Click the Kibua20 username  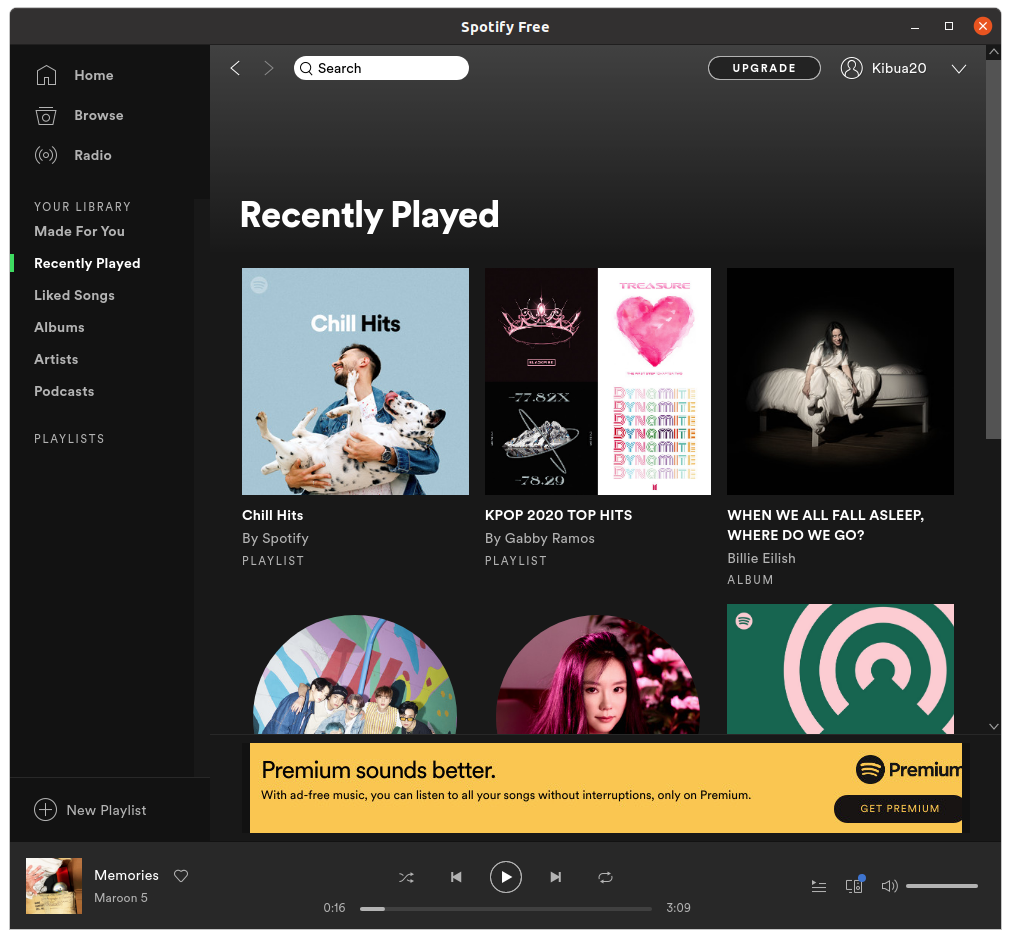(x=899, y=68)
